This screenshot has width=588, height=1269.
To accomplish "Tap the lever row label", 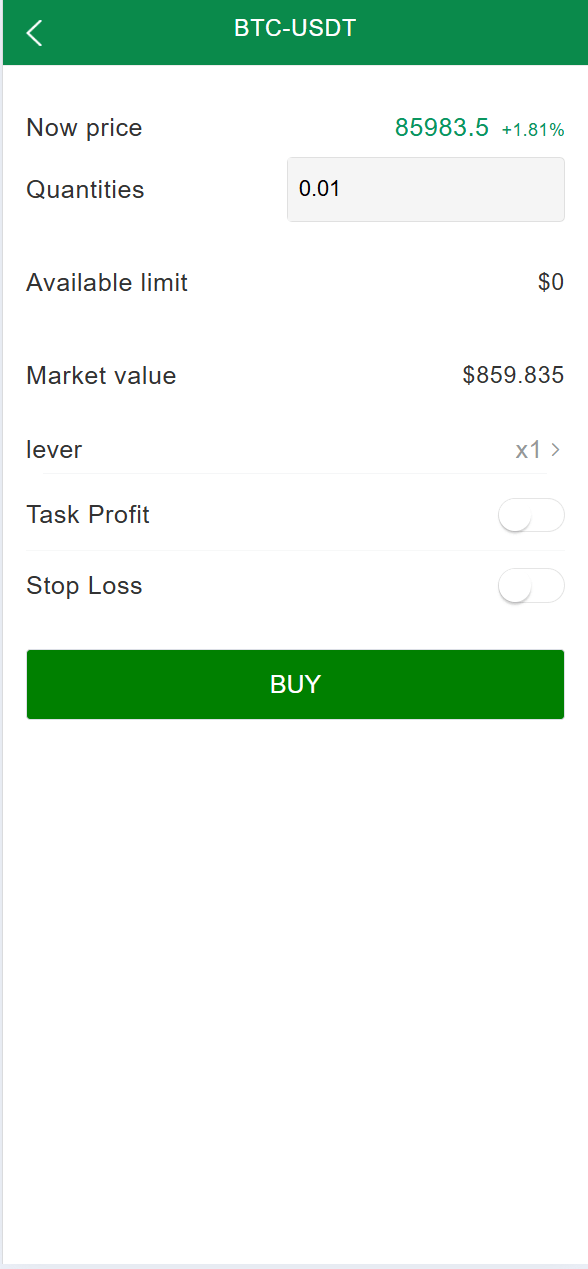I will click(x=54, y=450).
